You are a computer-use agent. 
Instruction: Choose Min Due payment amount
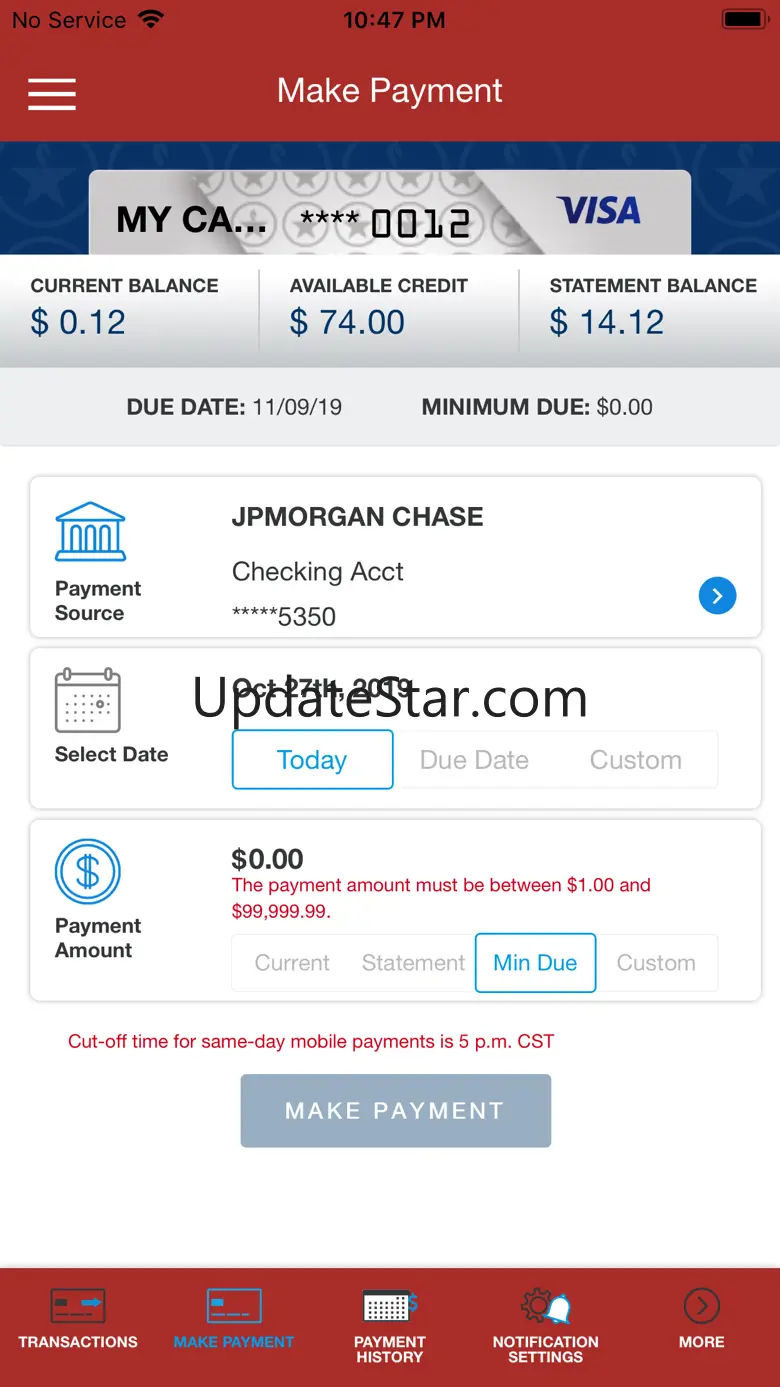point(535,963)
